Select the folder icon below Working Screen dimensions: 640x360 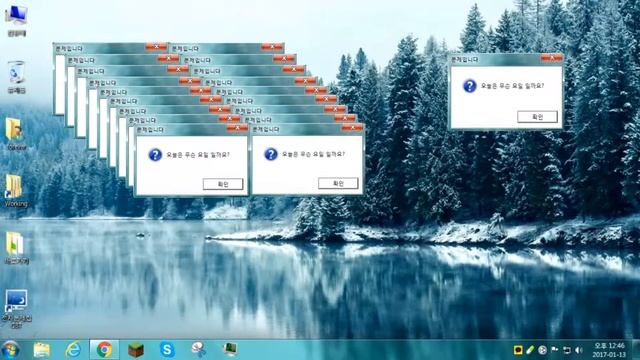tap(16, 248)
